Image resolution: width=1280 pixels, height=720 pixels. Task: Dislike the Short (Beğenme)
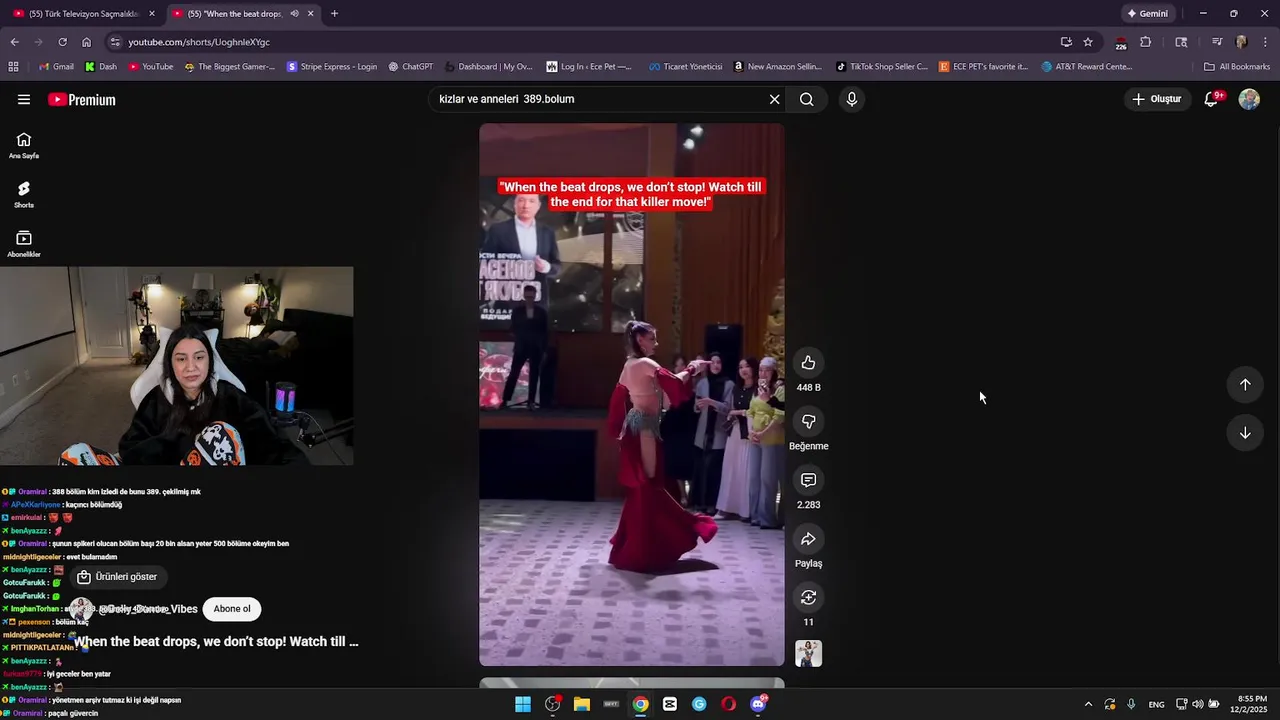coord(808,422)
